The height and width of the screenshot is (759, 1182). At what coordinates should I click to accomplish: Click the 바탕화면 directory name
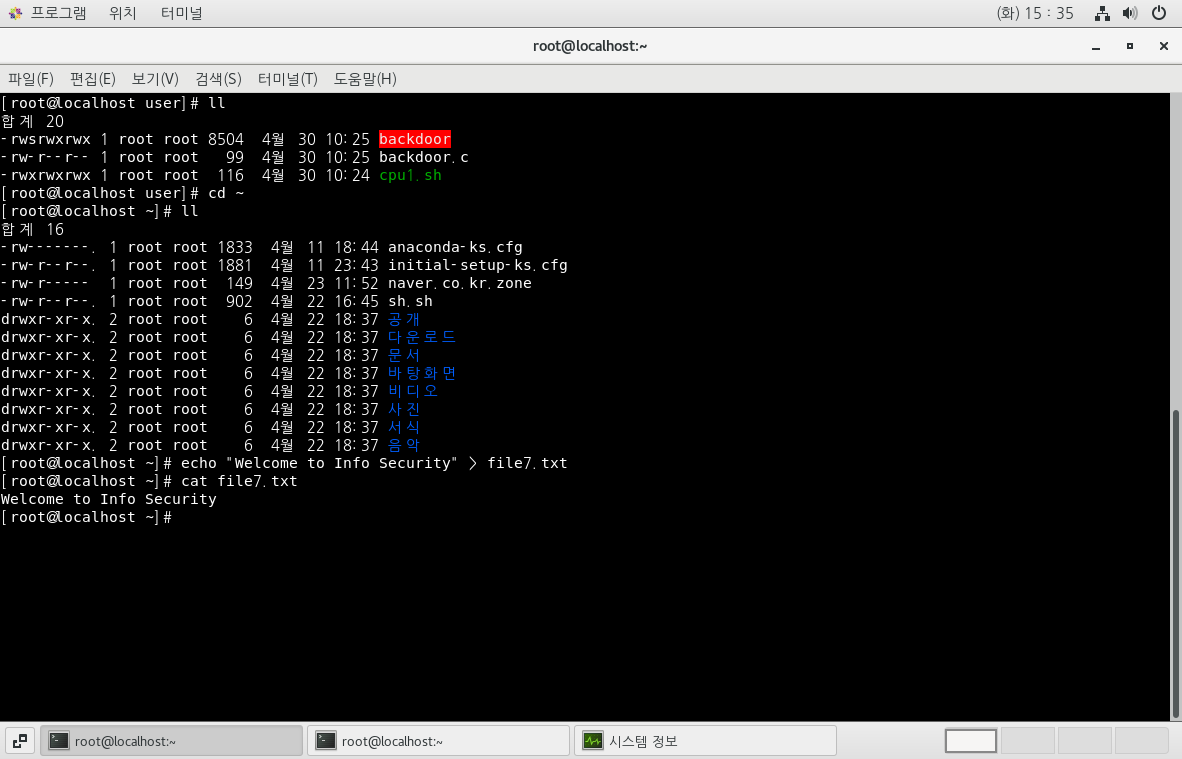[x=422, y=374]
